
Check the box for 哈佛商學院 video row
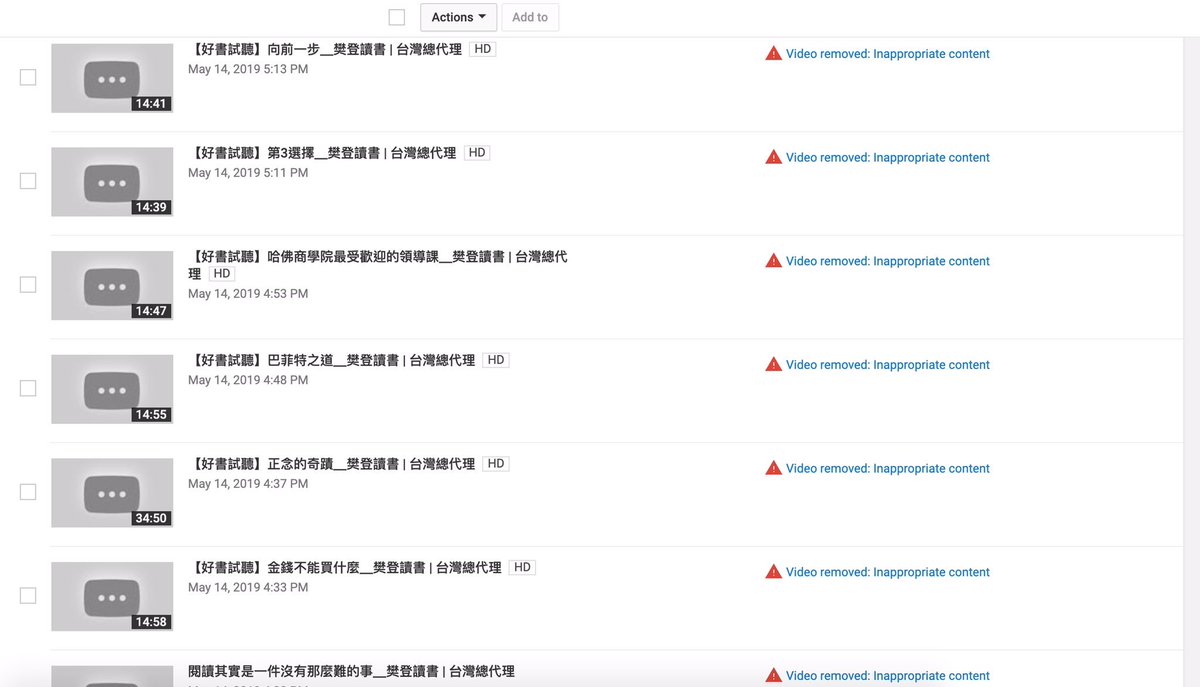[28, 285]
